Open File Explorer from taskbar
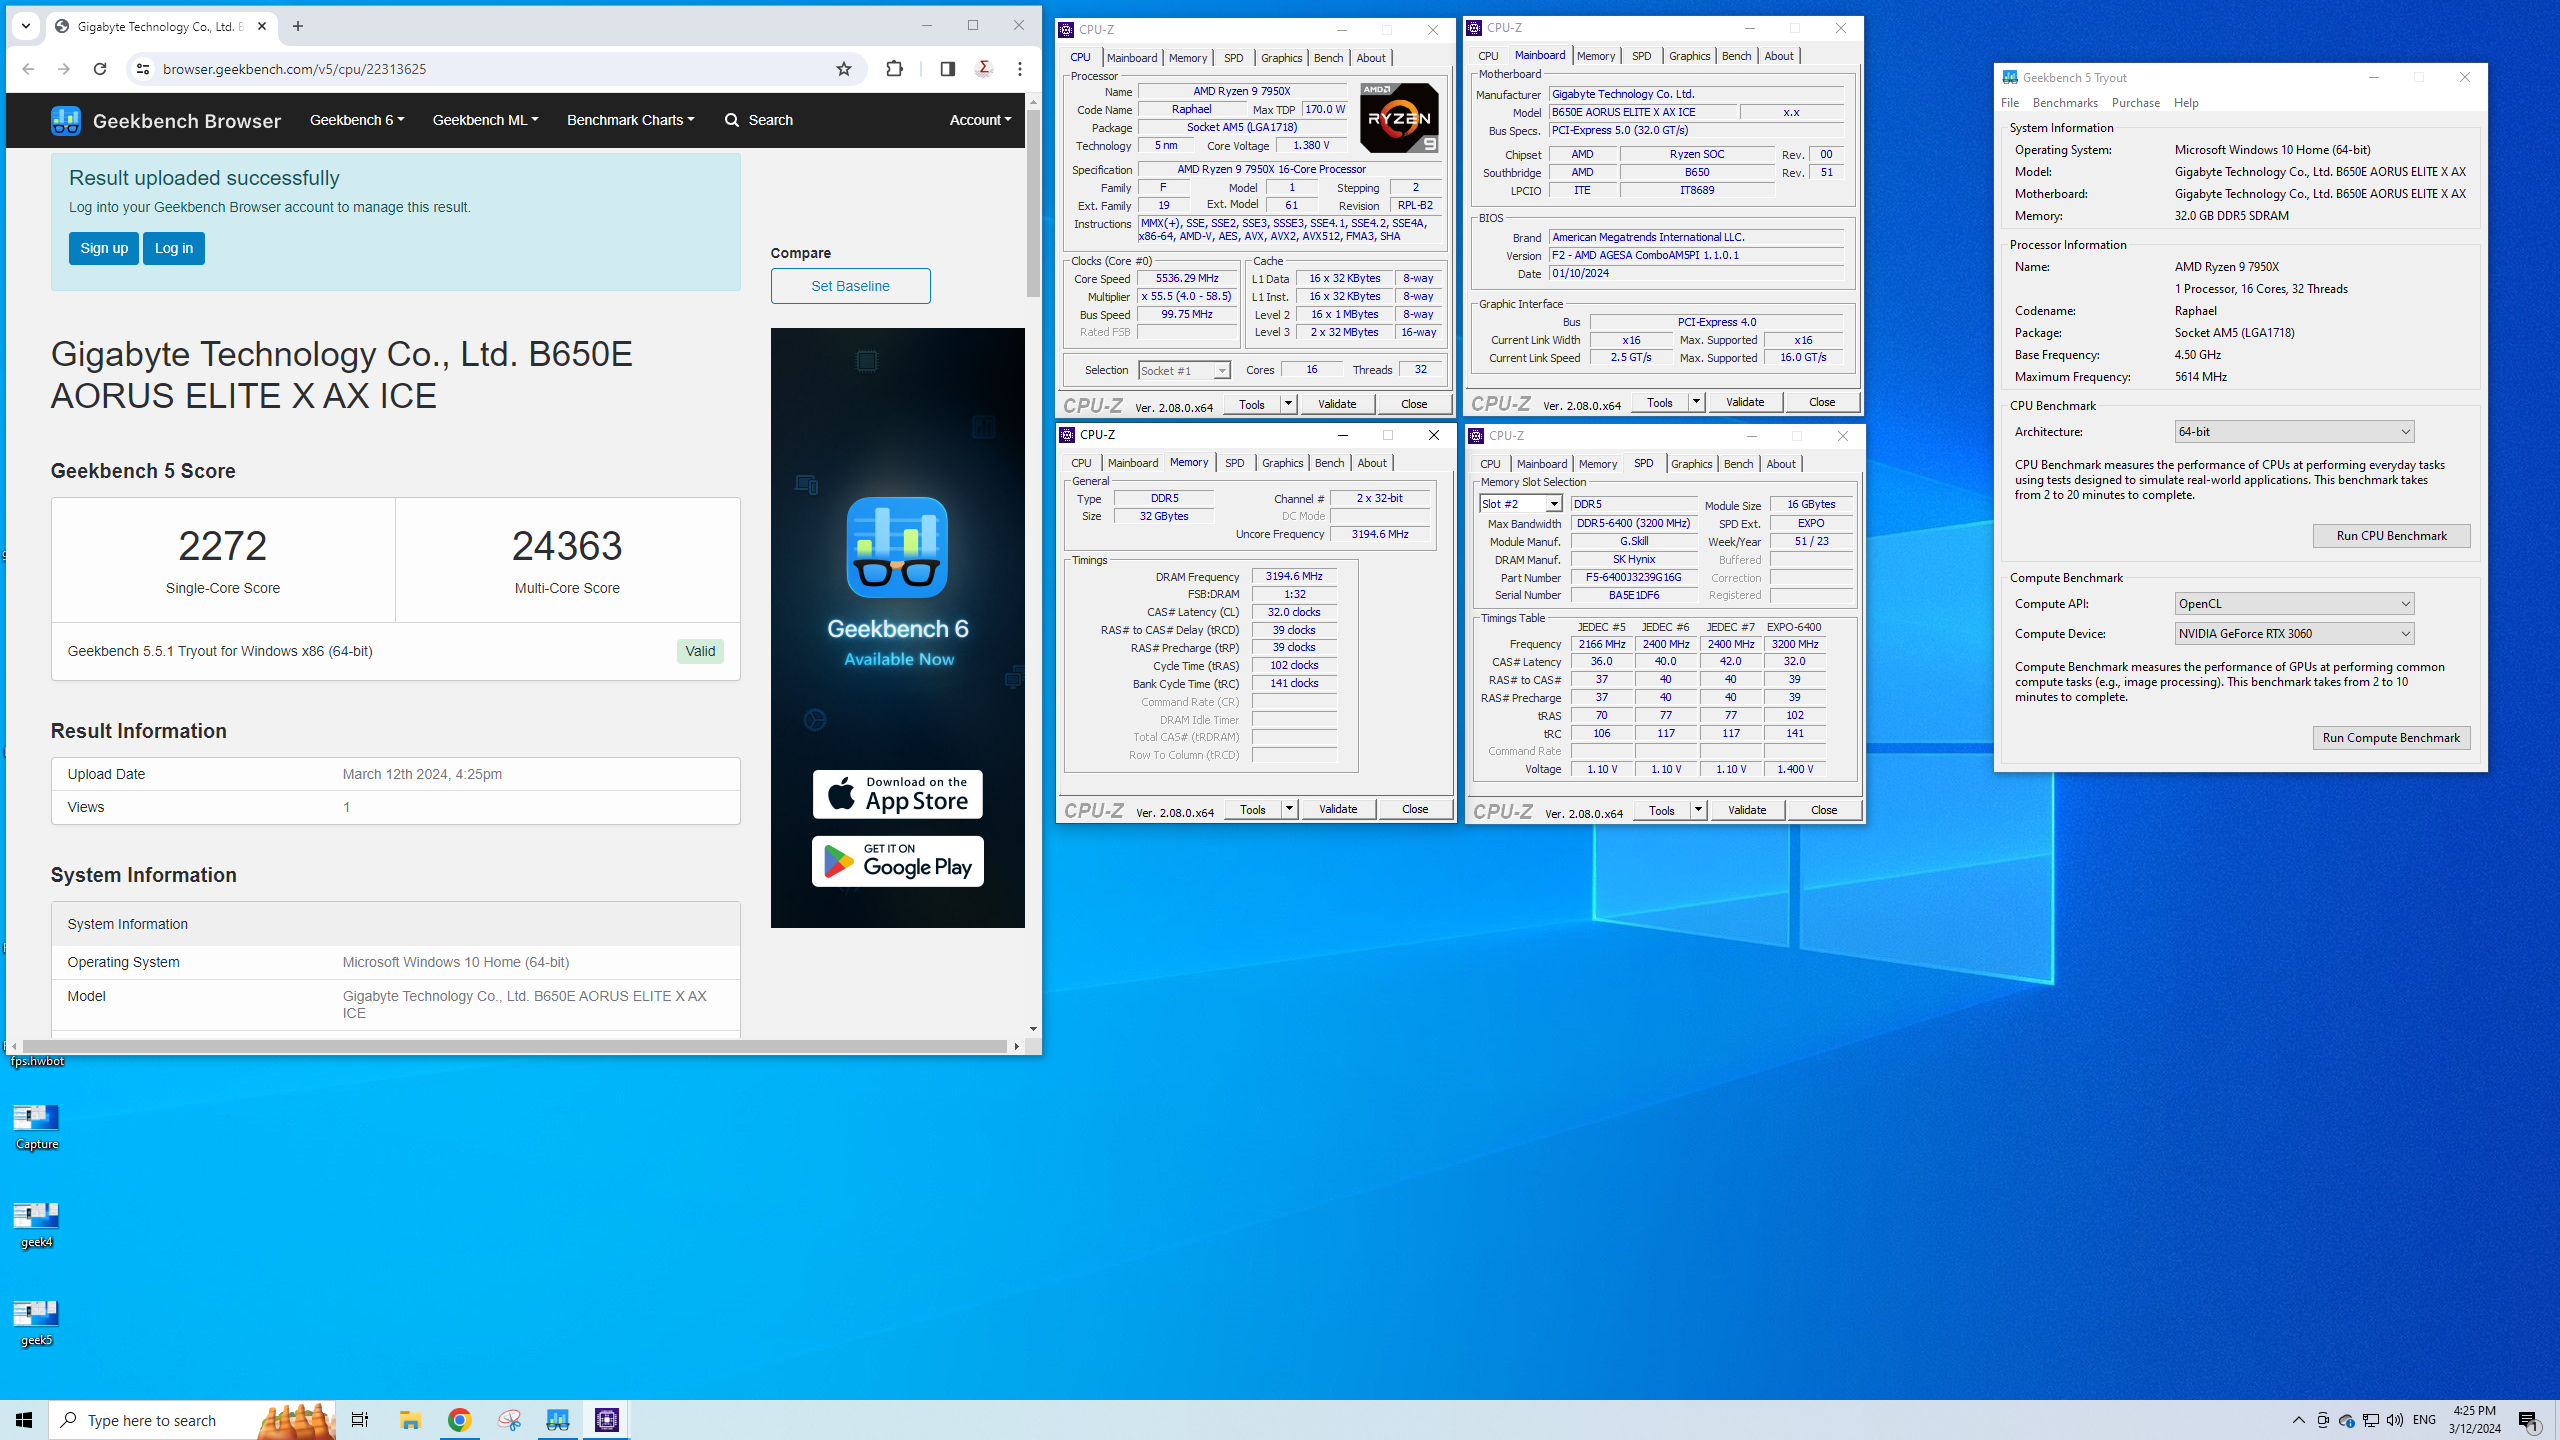This screenshot has width=2560, height=1440. click(410, 1420)
